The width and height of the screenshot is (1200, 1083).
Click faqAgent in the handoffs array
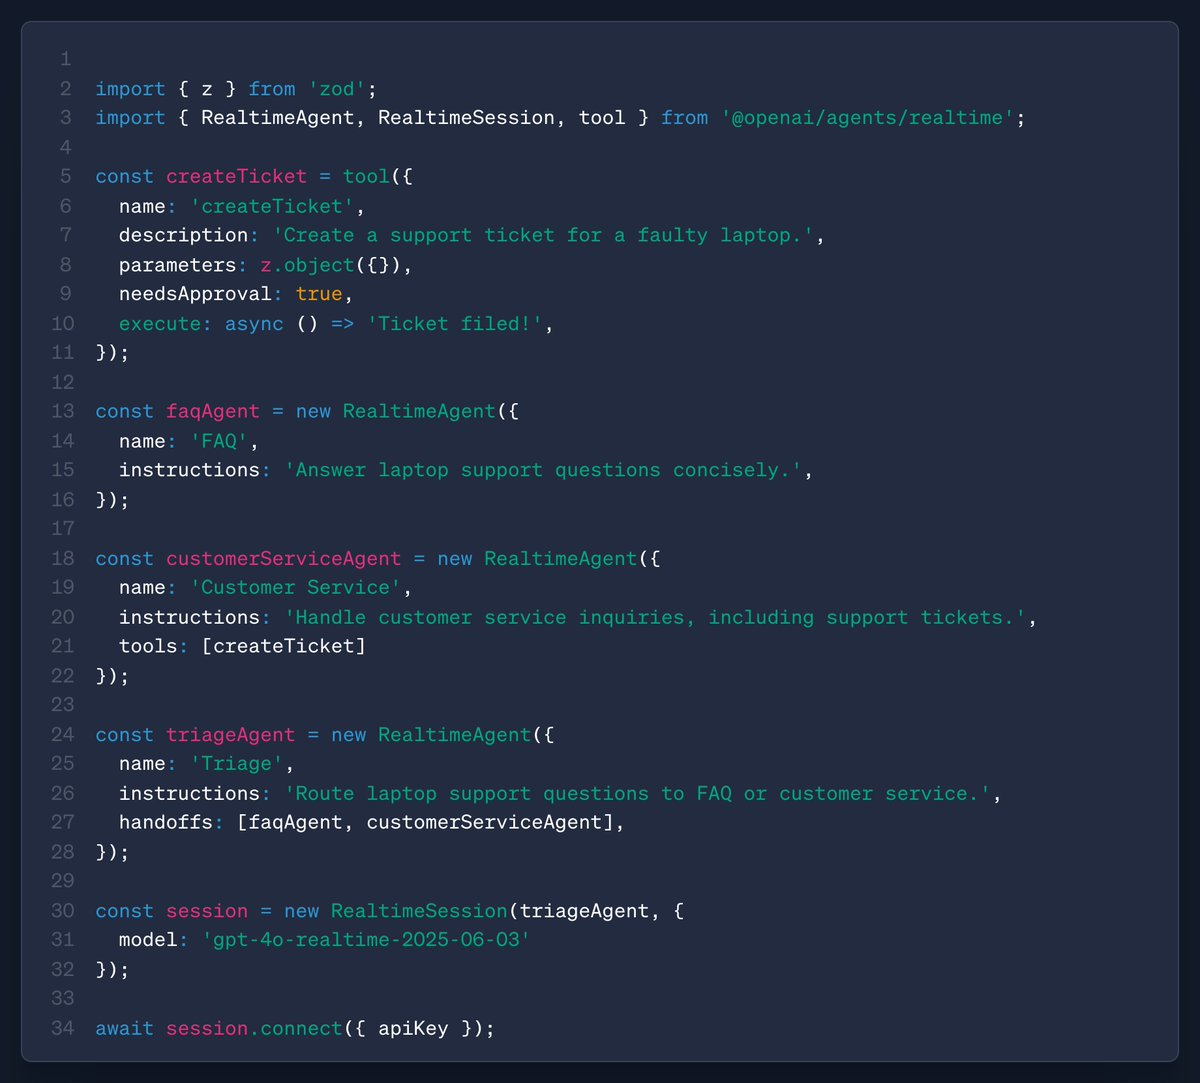click(296, 823)
